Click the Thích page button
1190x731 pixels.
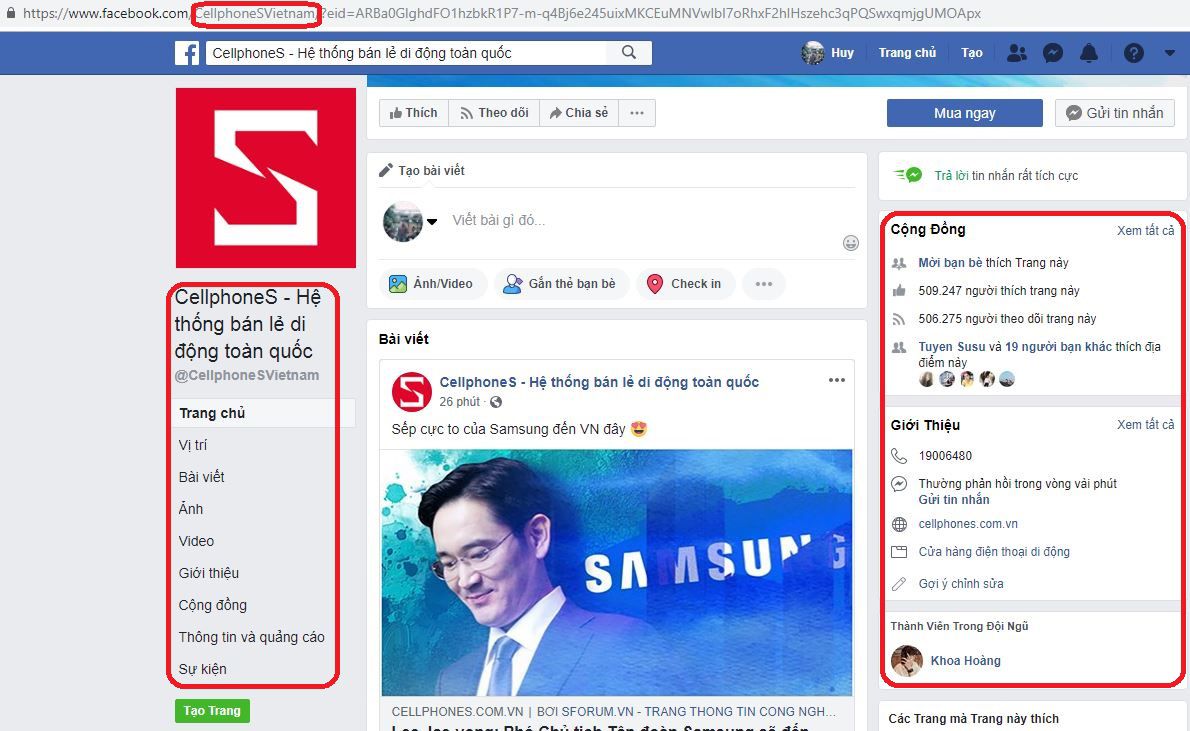point(414,113)
